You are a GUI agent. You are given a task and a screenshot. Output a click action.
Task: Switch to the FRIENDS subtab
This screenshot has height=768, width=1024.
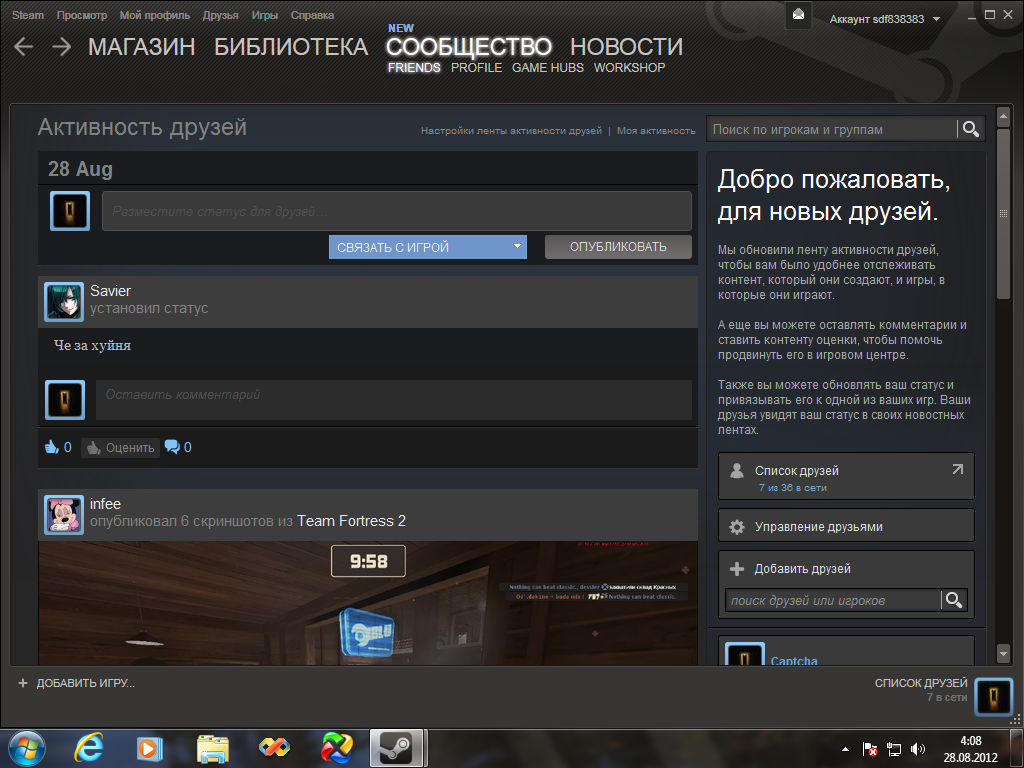(414, 68)
